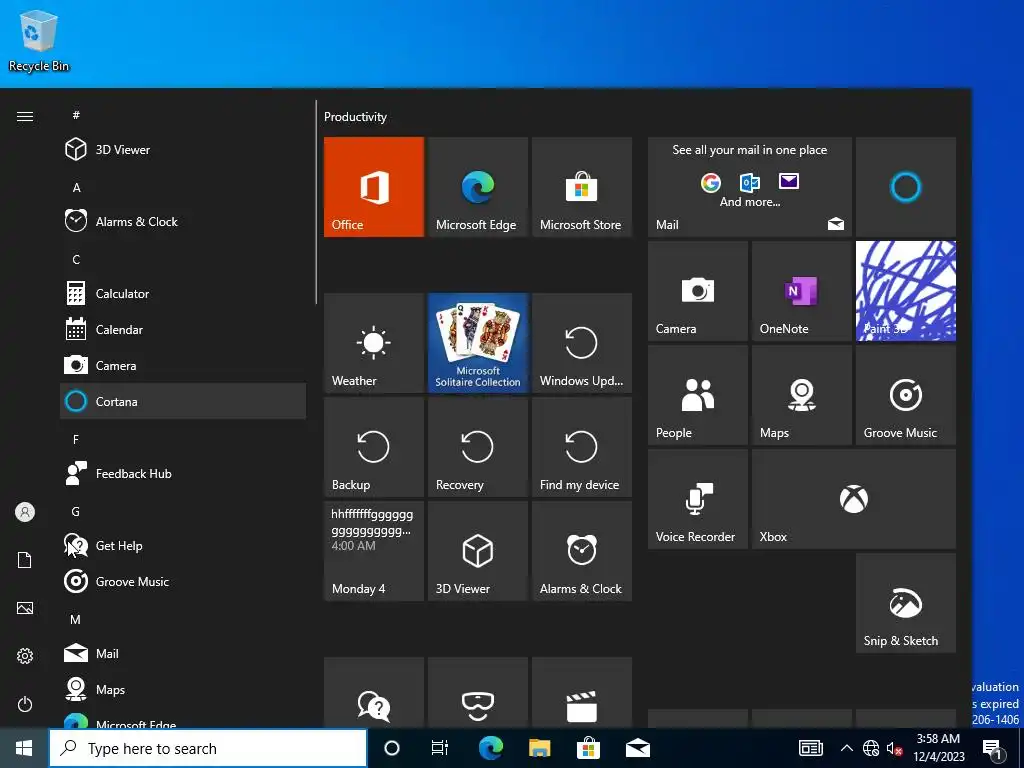The image size is (1024, 768).
Task: Open File Explorer from the taskbar
Action: pyautogui.click(x=539, y=748)
